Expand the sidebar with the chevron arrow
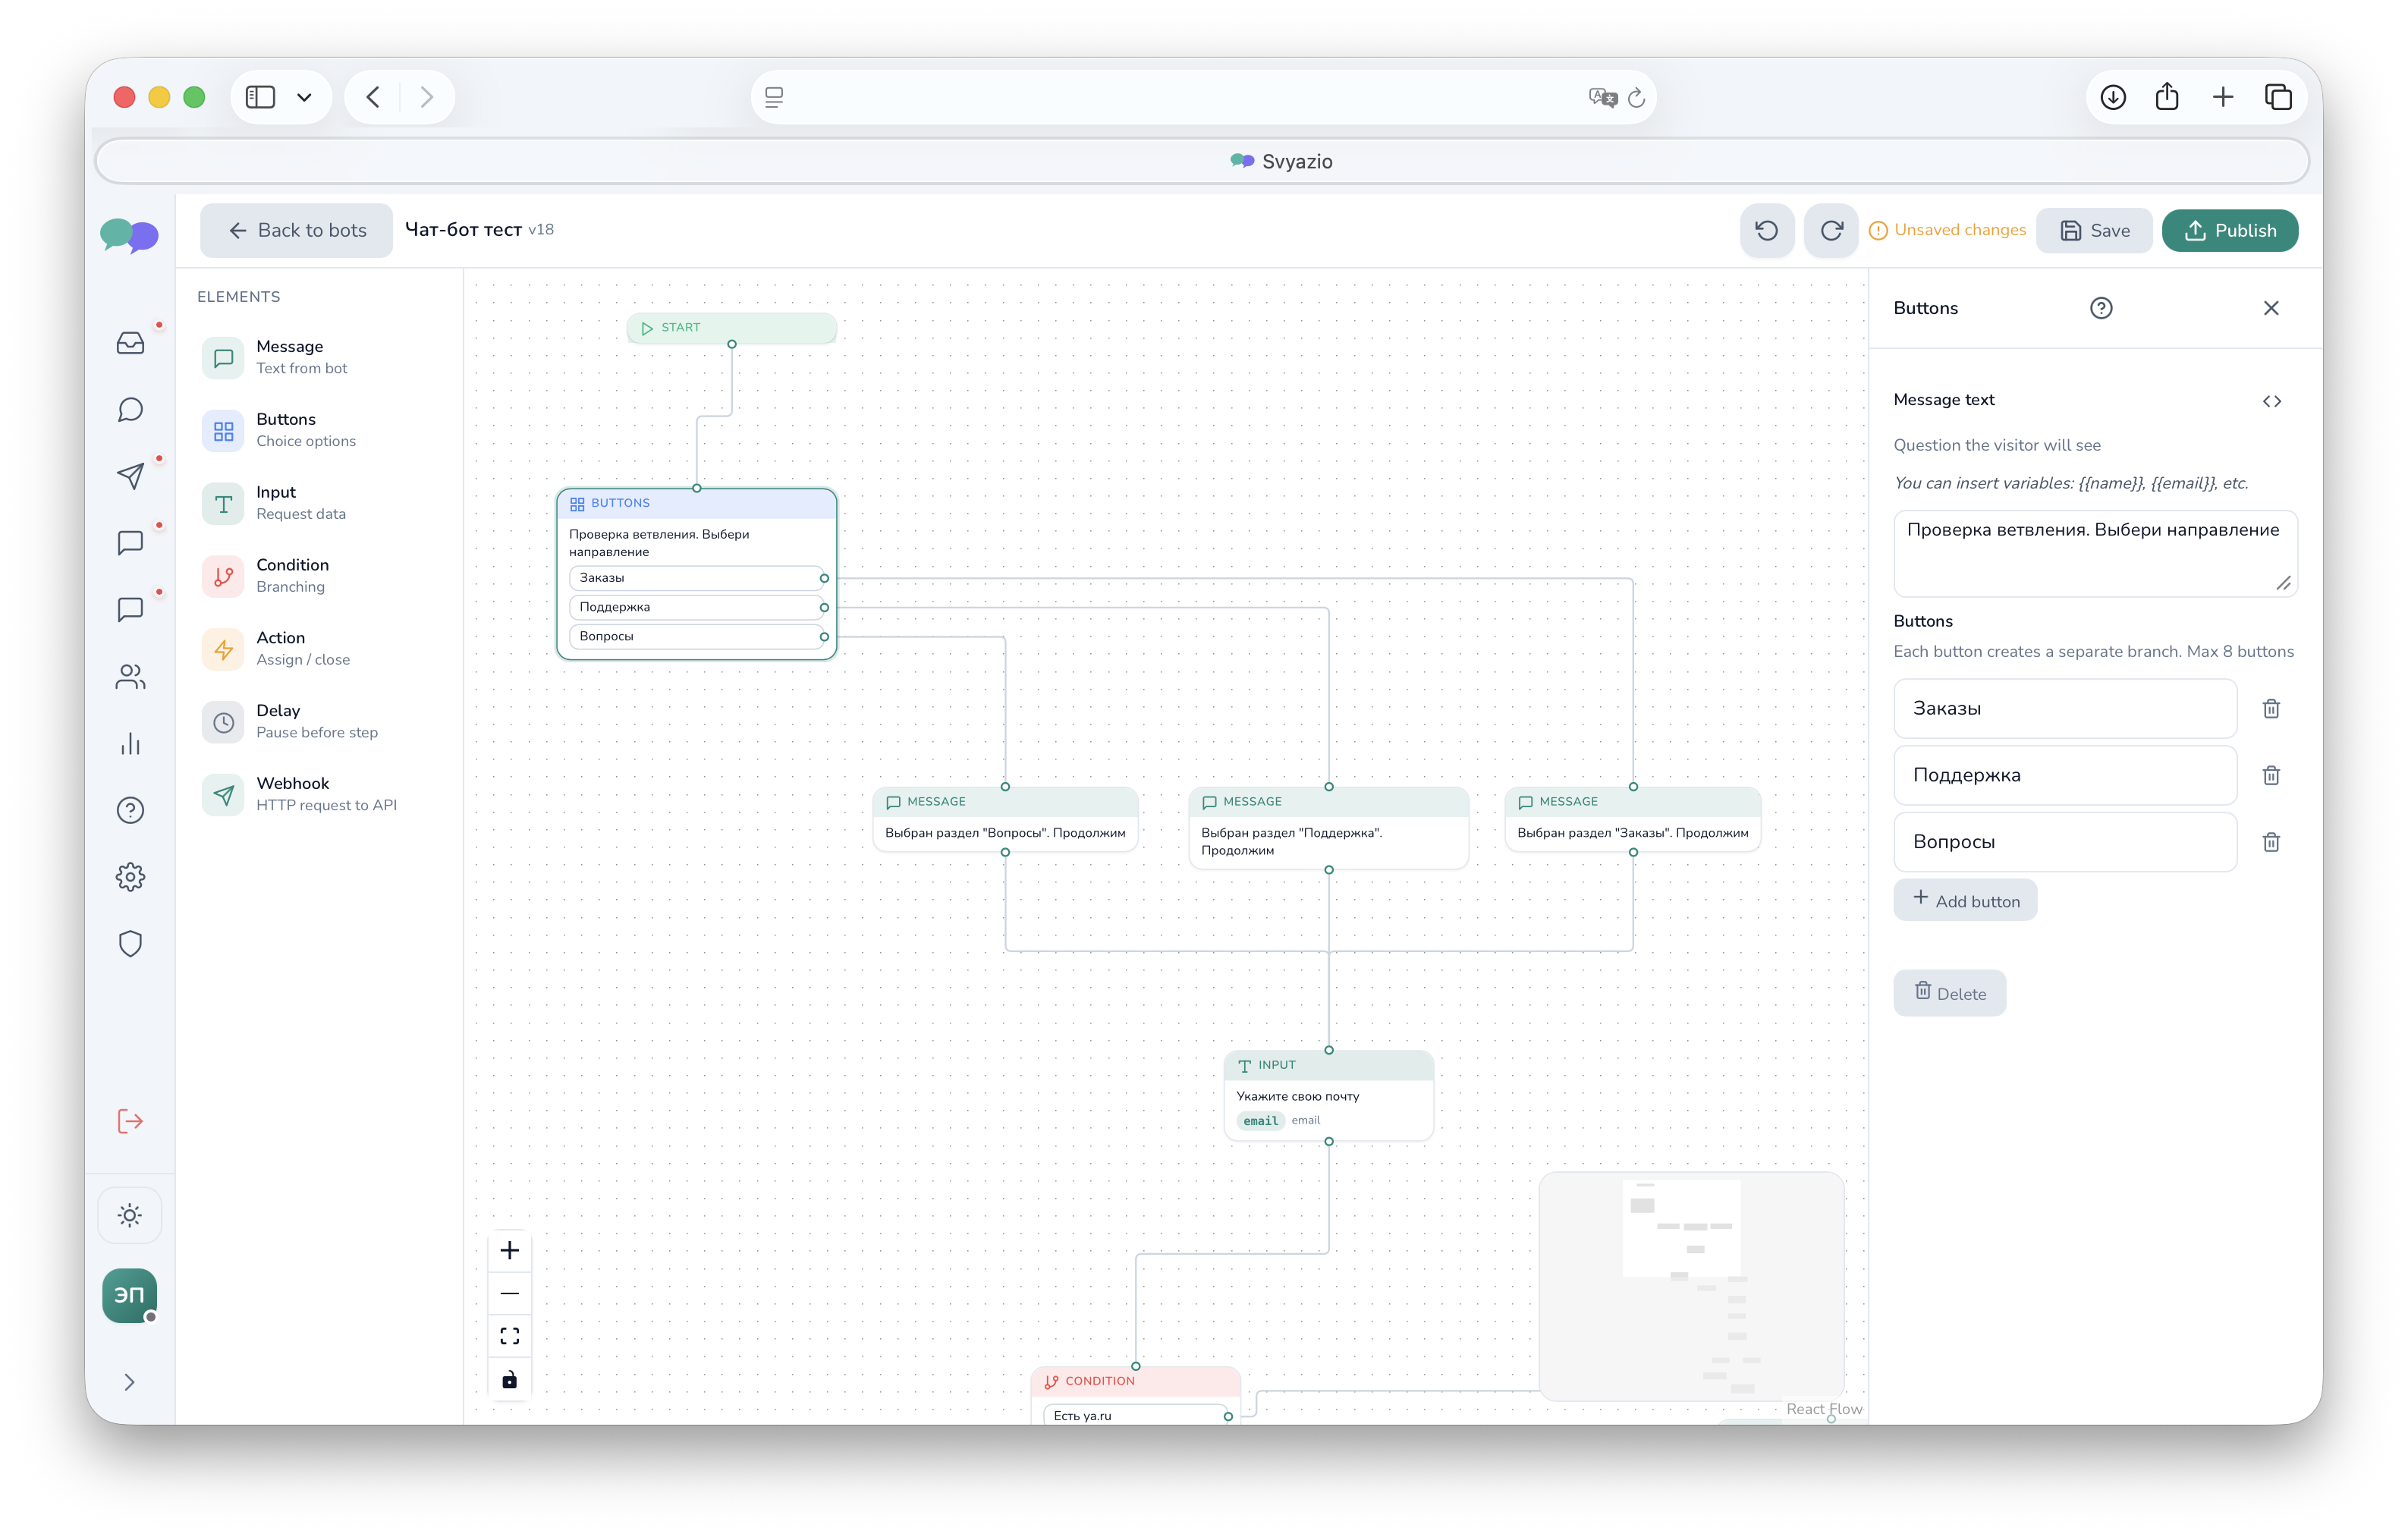Viewport: 2408px width, 1537px height. [x=130, y=1381]
